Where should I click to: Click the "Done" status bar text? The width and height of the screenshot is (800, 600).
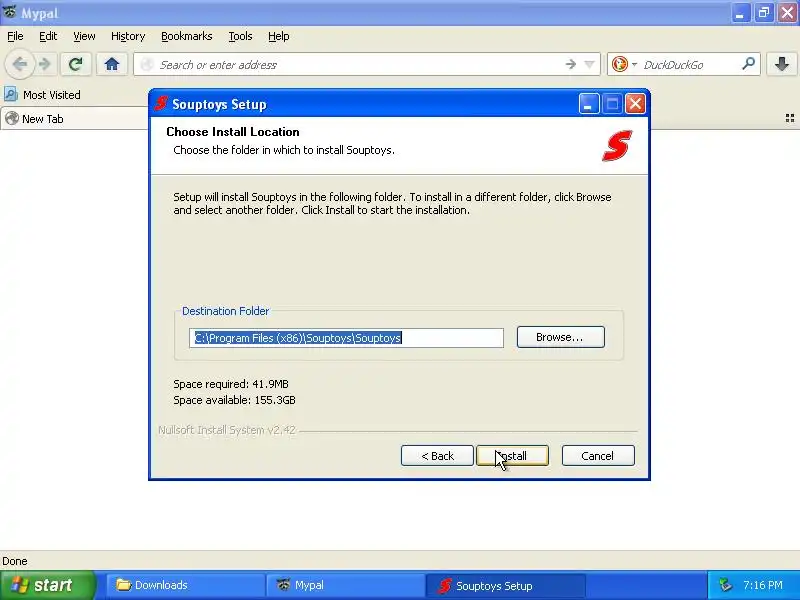pos(15,561)
